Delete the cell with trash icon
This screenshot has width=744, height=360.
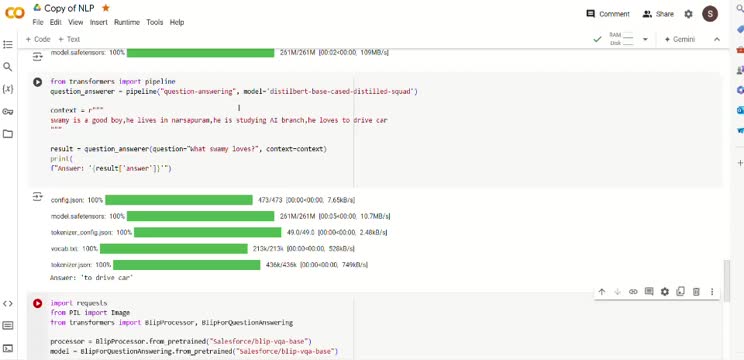coord(696,292)
